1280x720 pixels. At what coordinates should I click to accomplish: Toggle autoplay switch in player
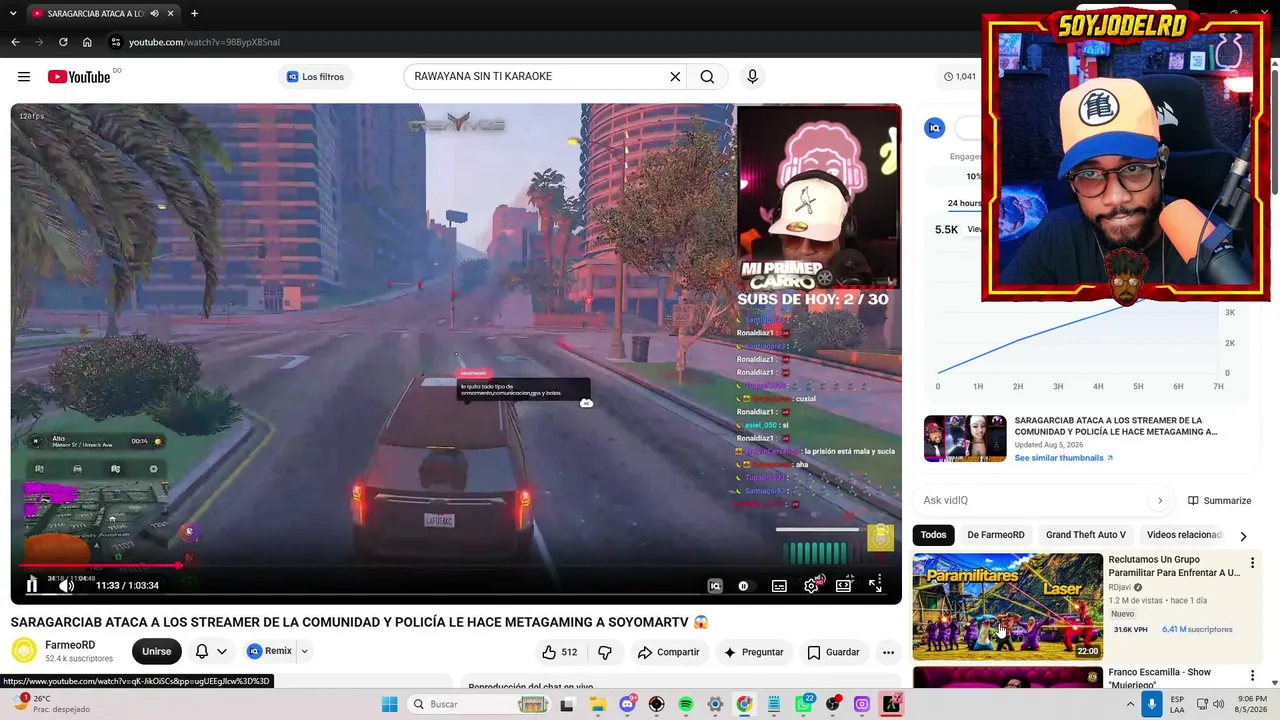point(744,586)
